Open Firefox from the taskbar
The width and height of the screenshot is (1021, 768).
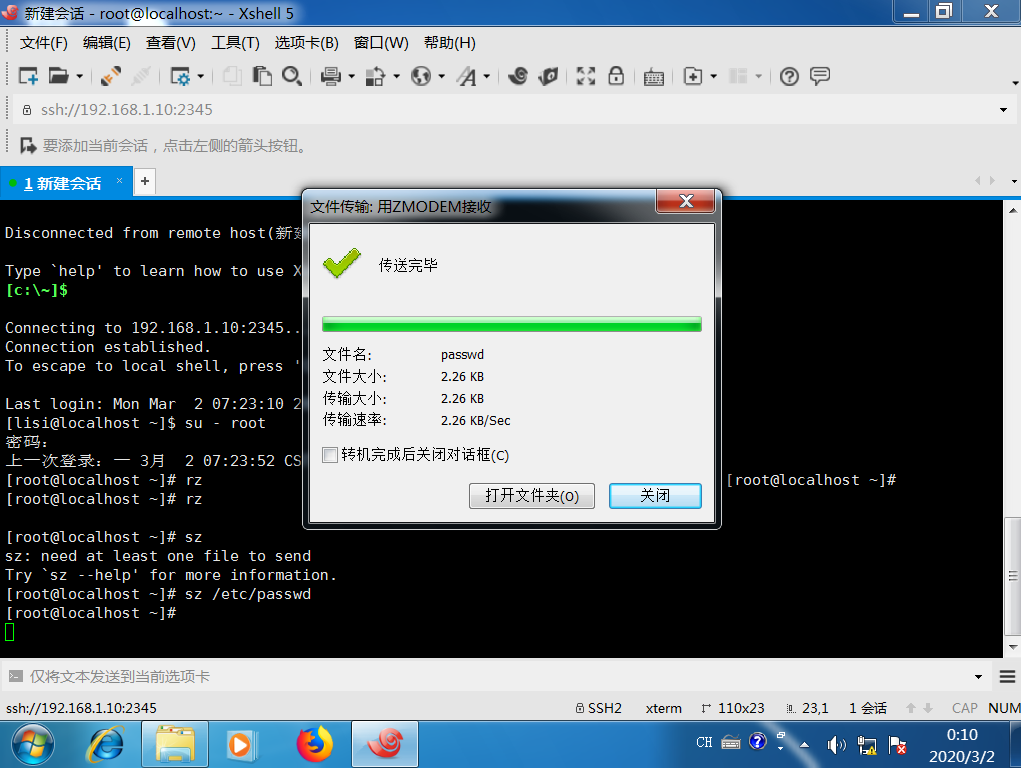pos(315,744)
